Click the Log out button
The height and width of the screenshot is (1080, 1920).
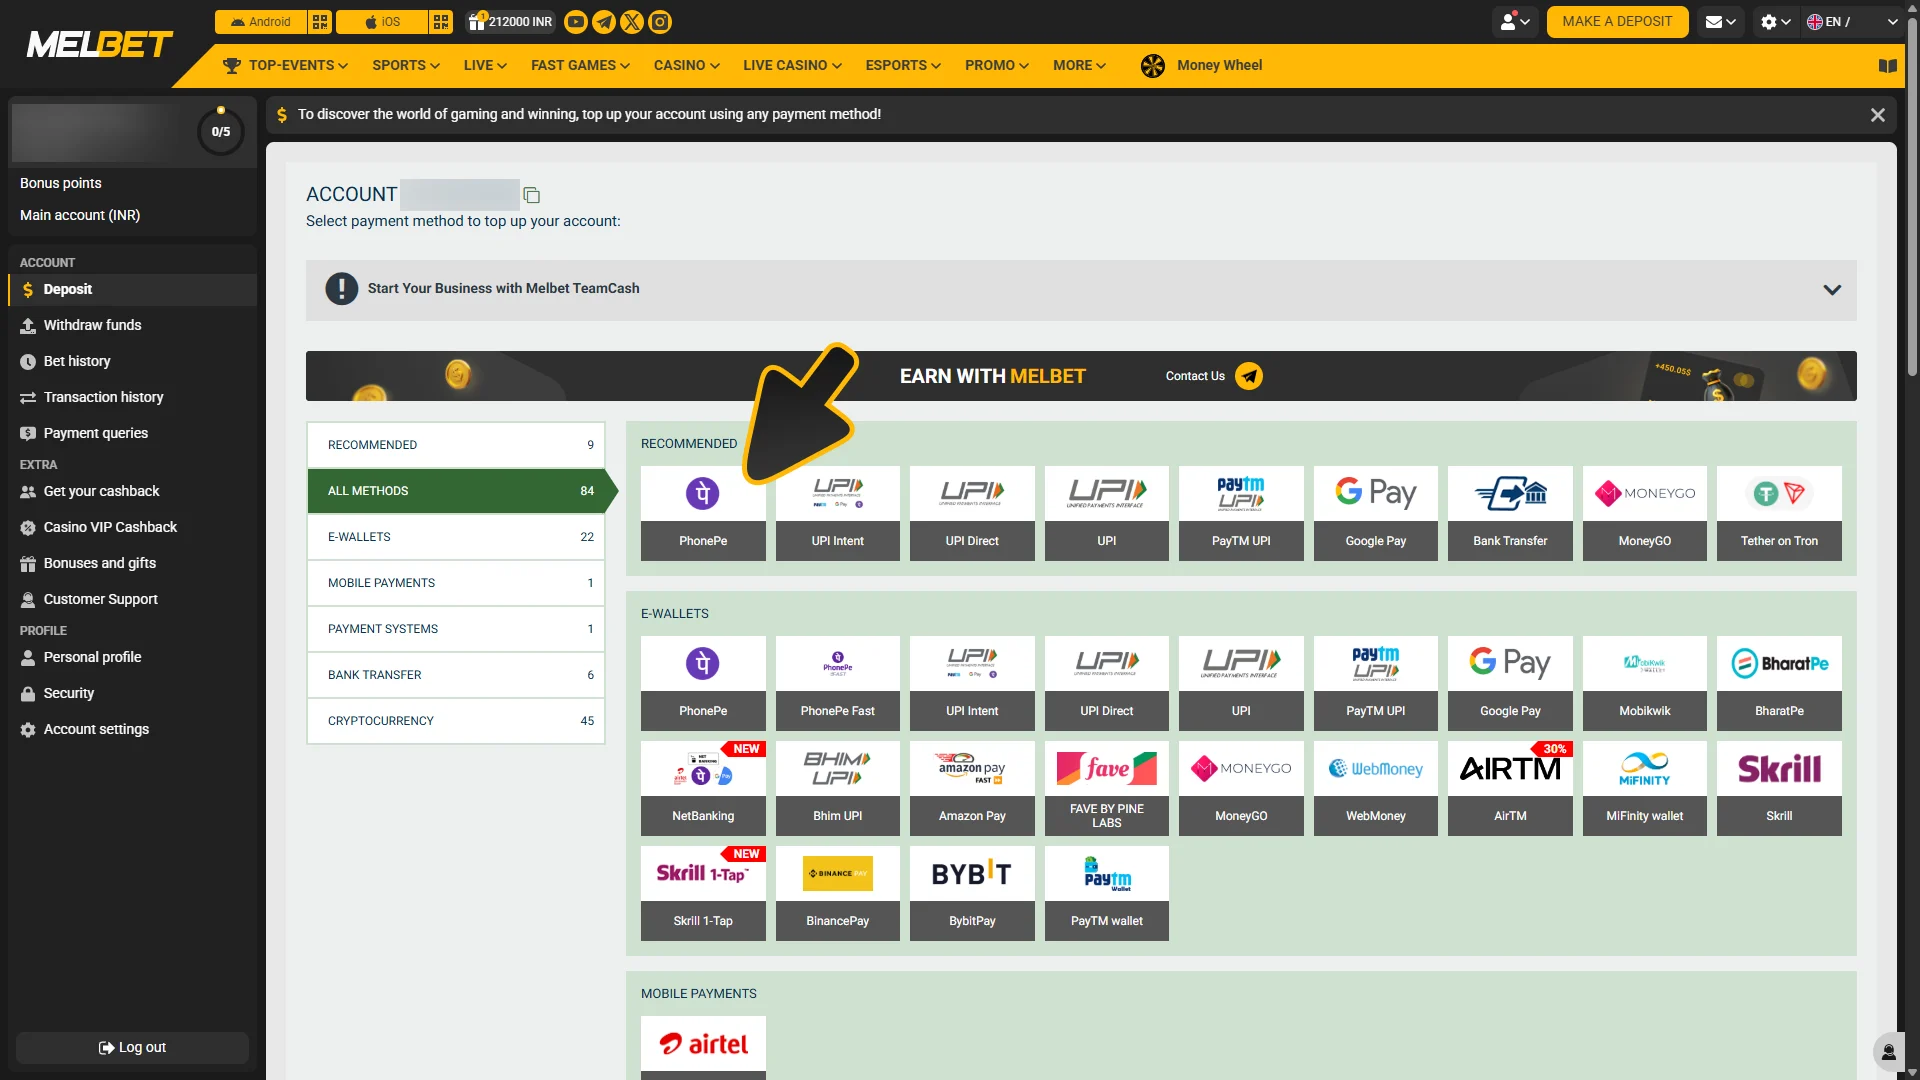click(x=132, y=1047)
